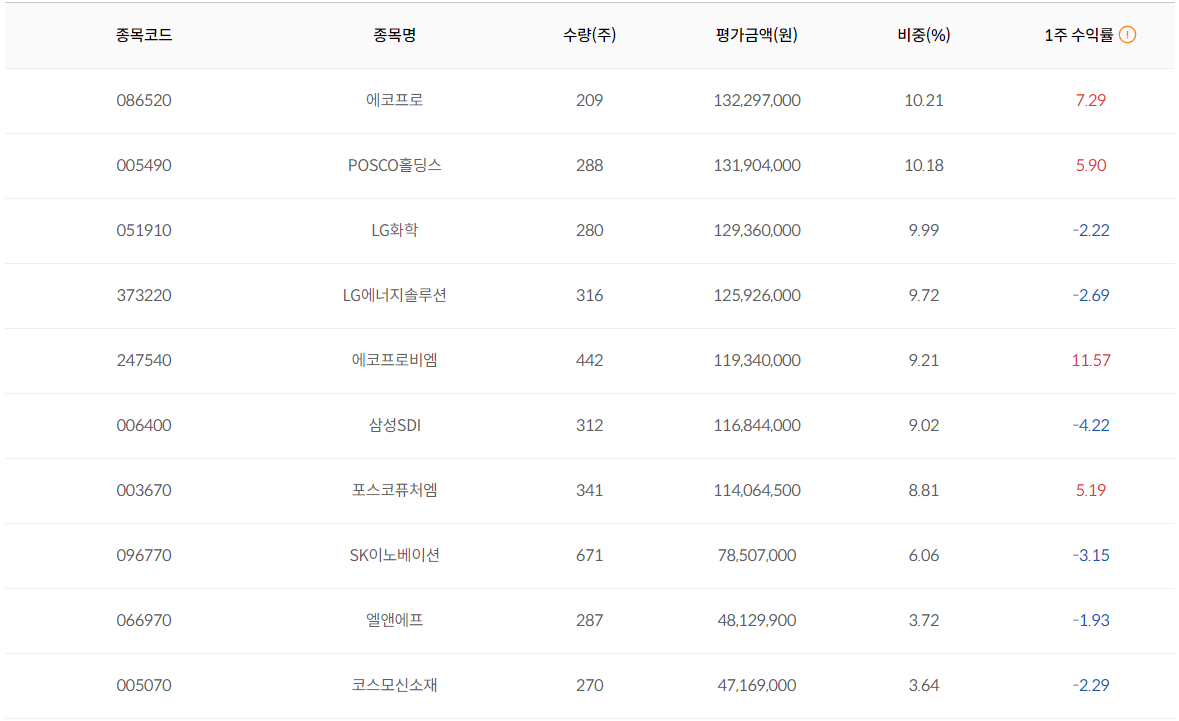This screenshot has width=1179, height=721.
Task: Select stock code 005070
Action: tap(144, 686)
